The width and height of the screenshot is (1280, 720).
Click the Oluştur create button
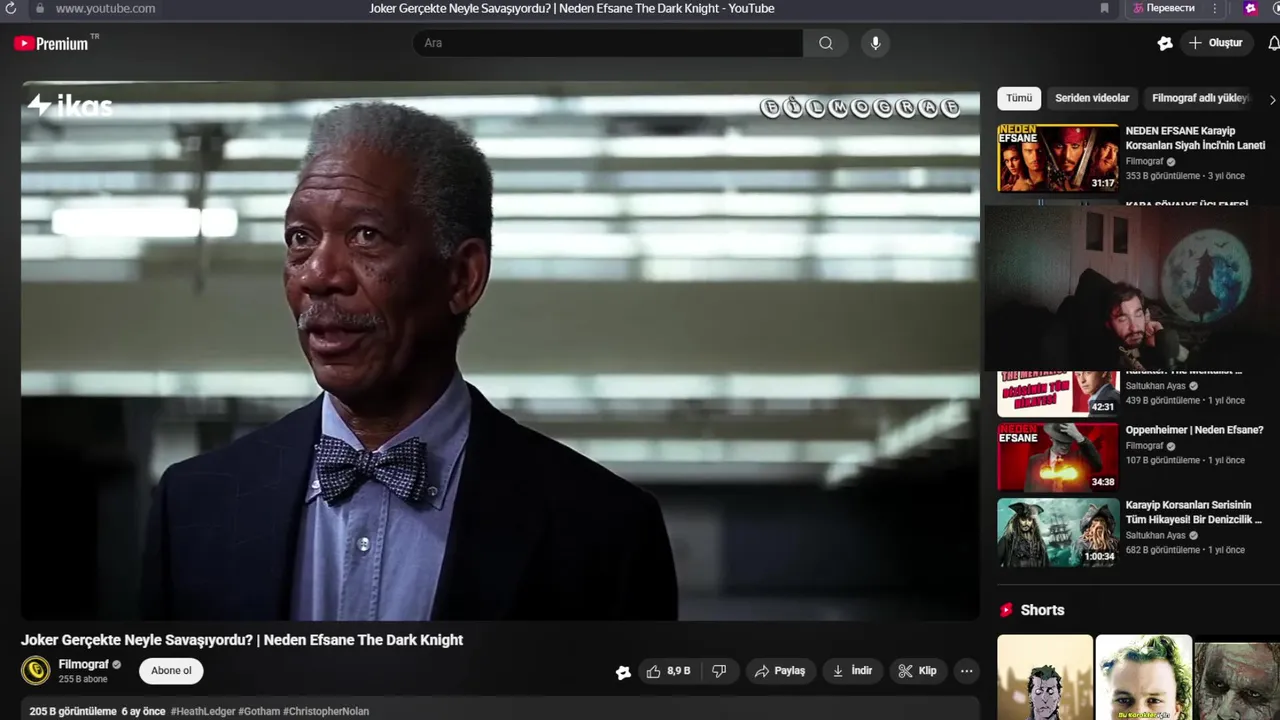[1216, 43]
